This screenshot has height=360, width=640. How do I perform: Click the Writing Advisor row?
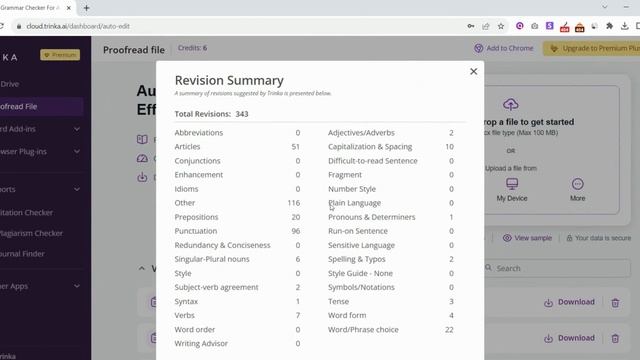click(x=237, y=344)
